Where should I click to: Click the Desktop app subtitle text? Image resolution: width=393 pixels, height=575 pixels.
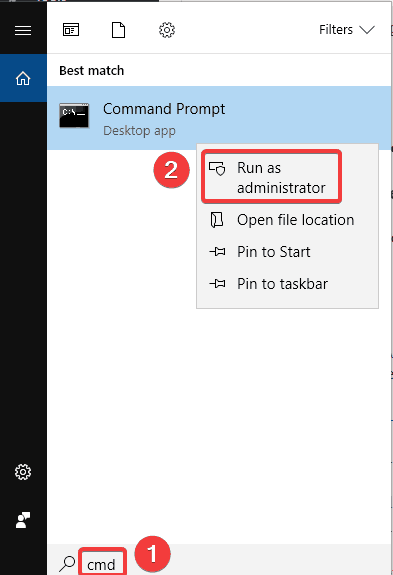coord(139,131)
